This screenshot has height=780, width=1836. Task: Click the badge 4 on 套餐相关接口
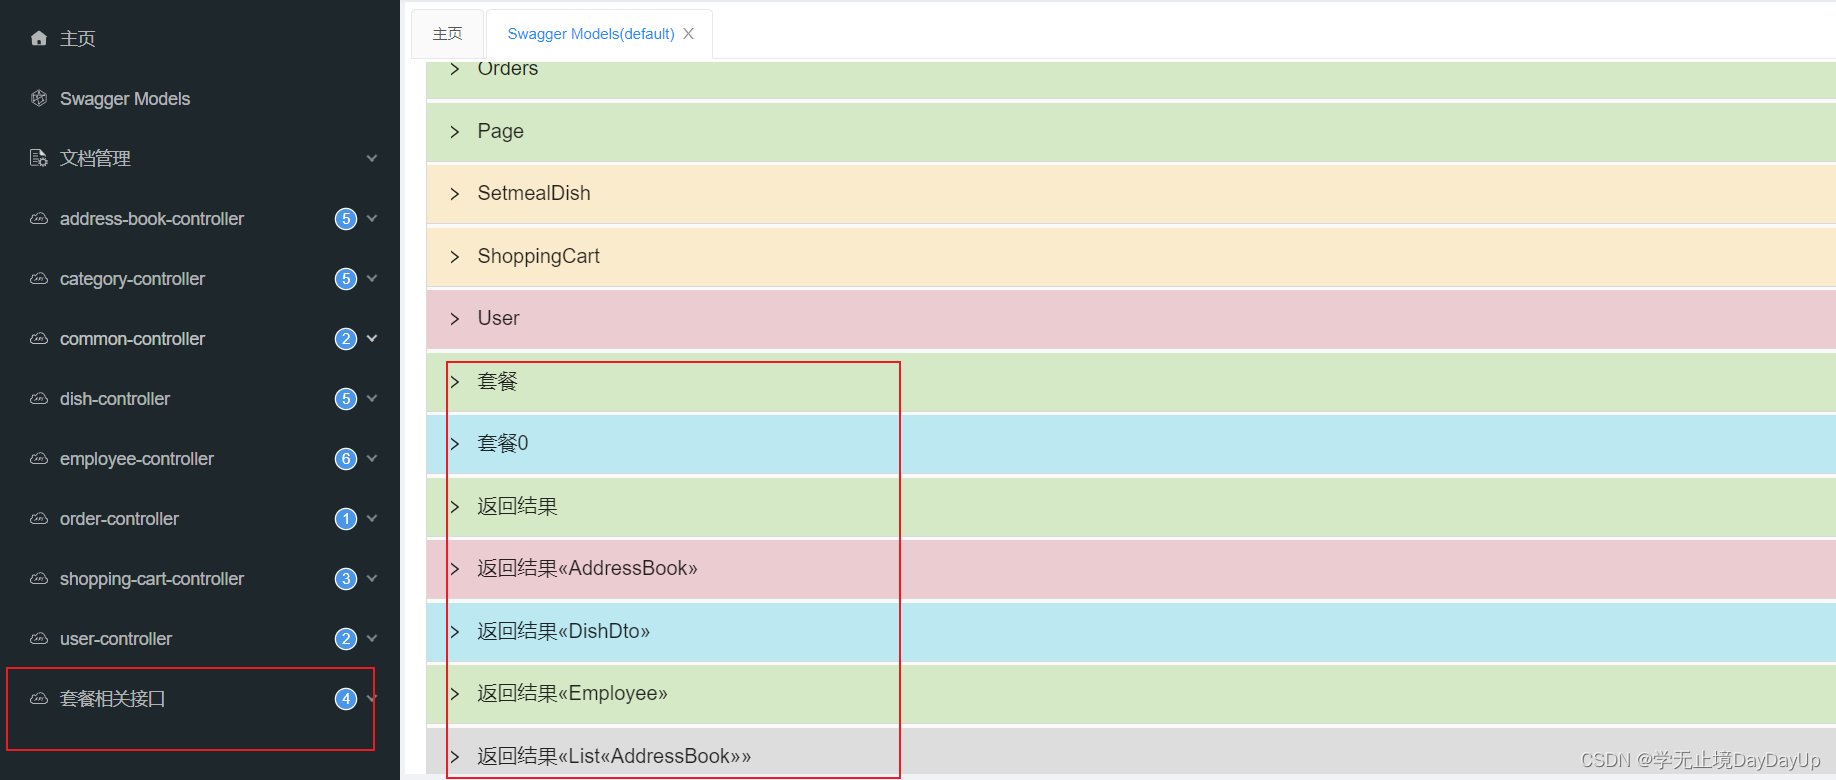click(346, 699)
